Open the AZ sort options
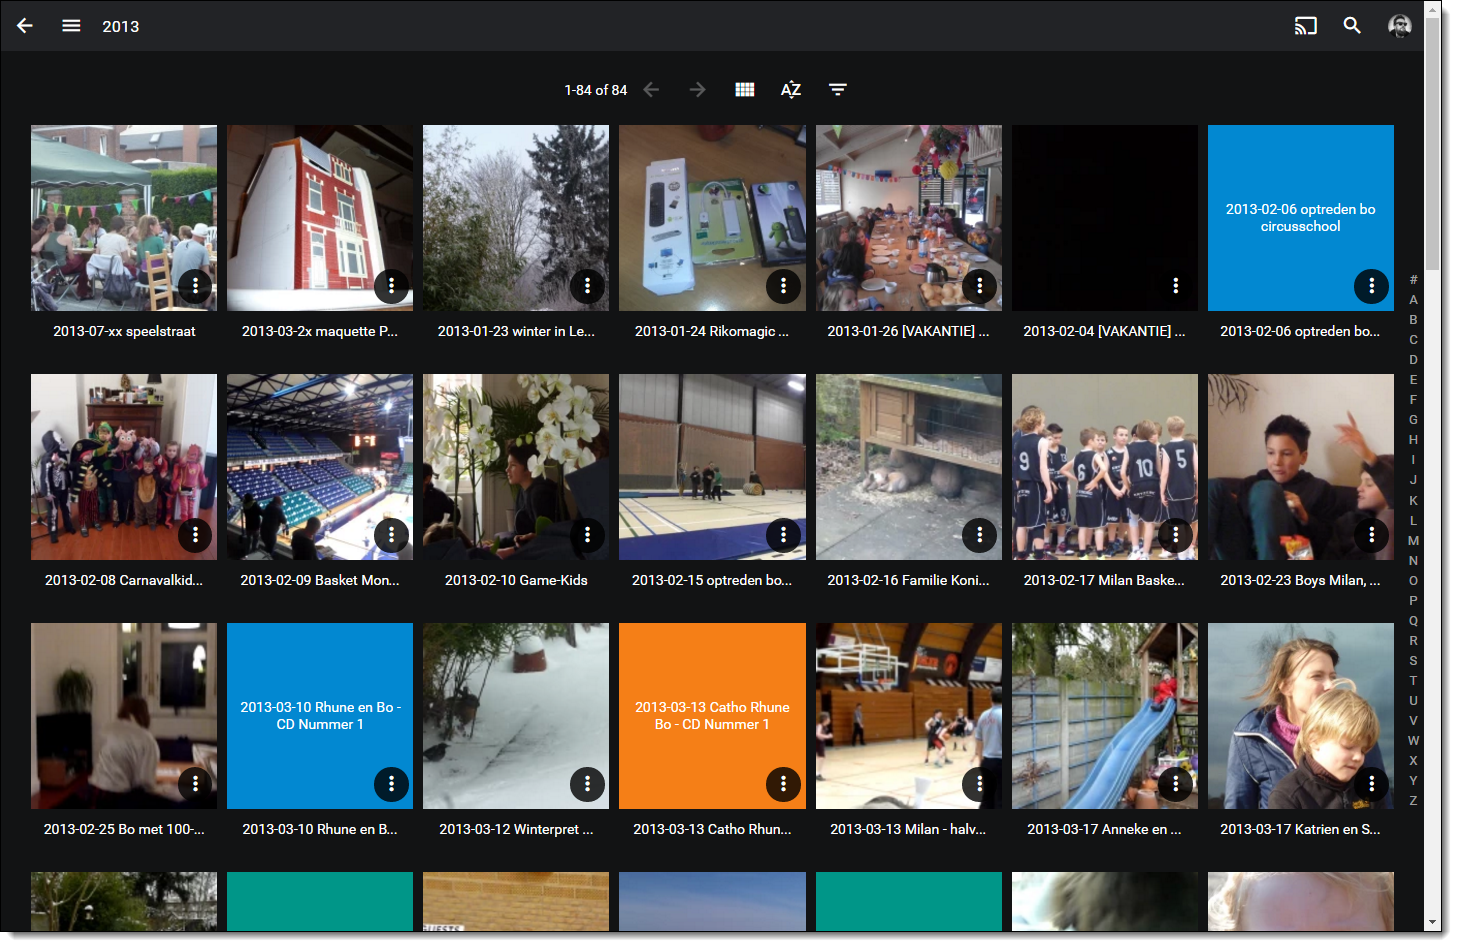The height and width of the screenshot is (947, 1457). click(790, 90)
